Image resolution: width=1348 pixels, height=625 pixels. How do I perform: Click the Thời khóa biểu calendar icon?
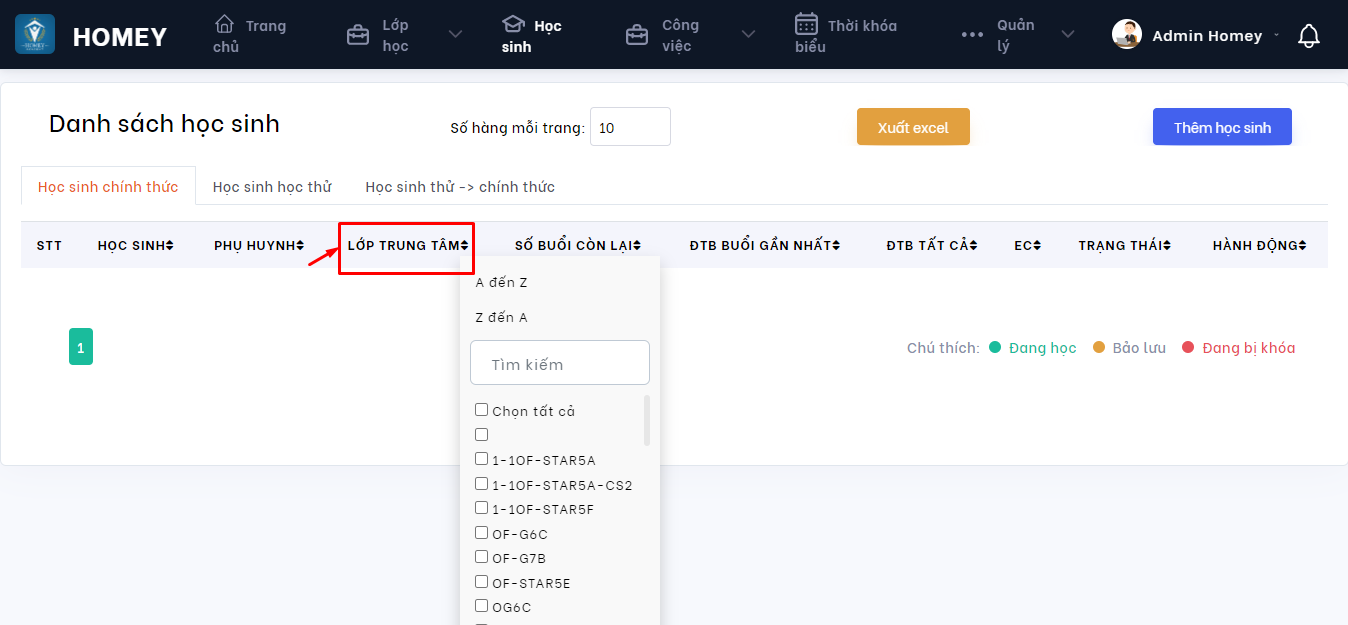pos(806,24)
